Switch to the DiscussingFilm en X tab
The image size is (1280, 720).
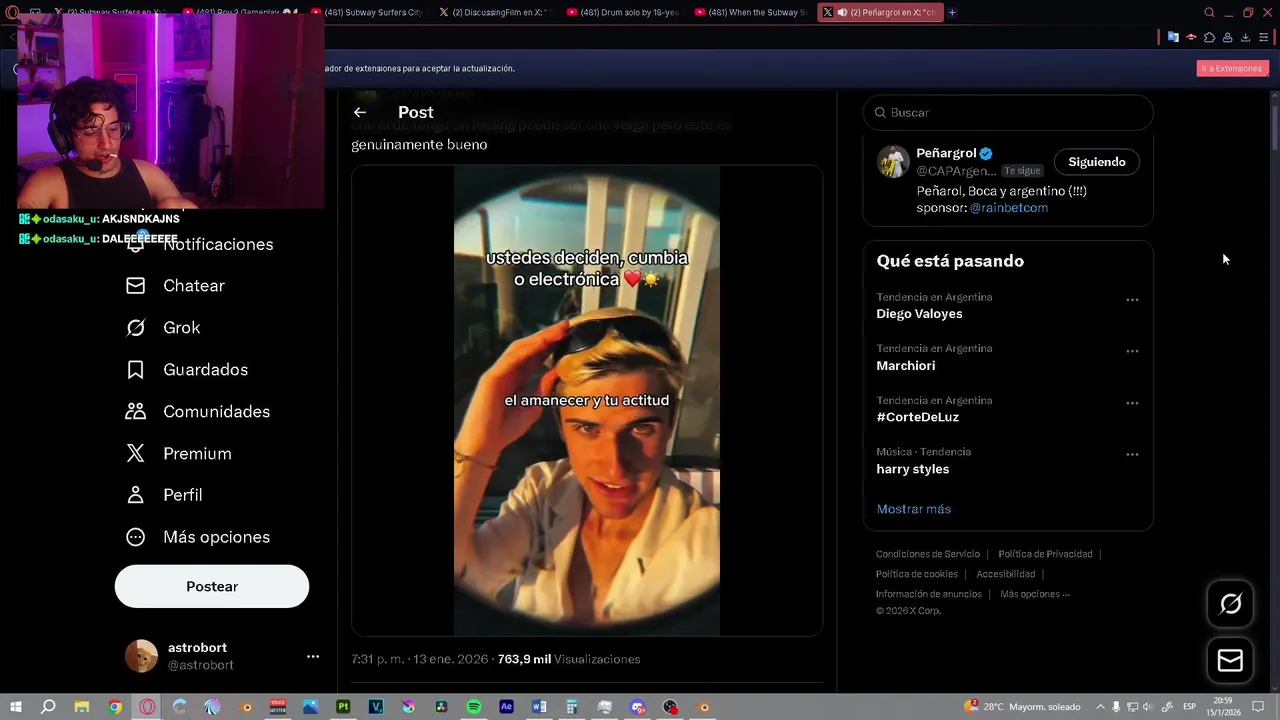point(496,12)
